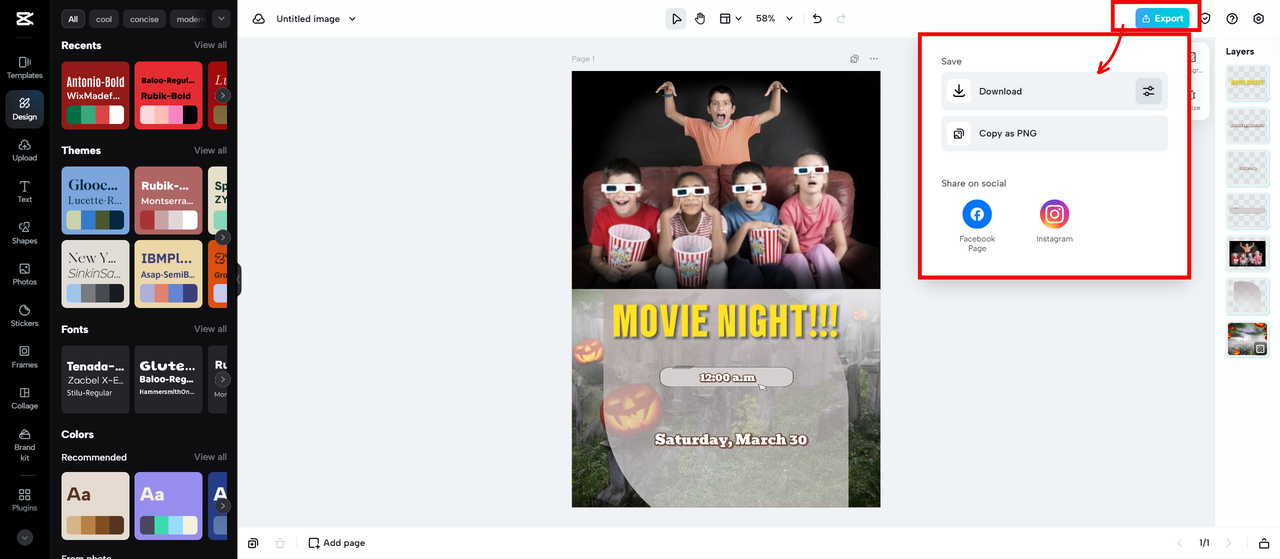Click the Export button
The width and height of the screenshot is (1280, 559).
click(1162, 19)
